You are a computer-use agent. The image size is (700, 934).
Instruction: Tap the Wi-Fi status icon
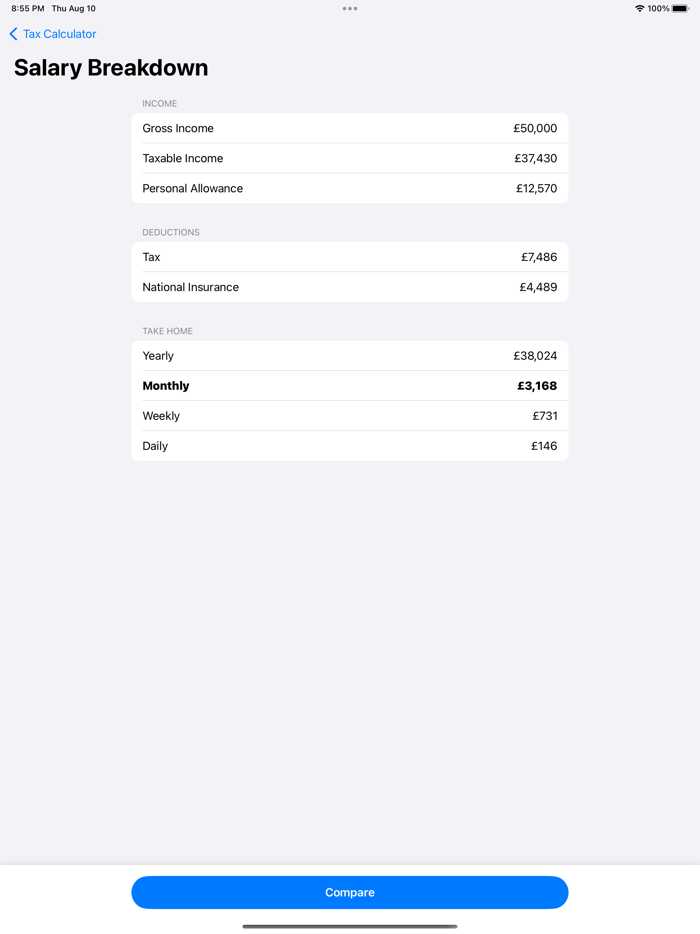tap(641, 8)
